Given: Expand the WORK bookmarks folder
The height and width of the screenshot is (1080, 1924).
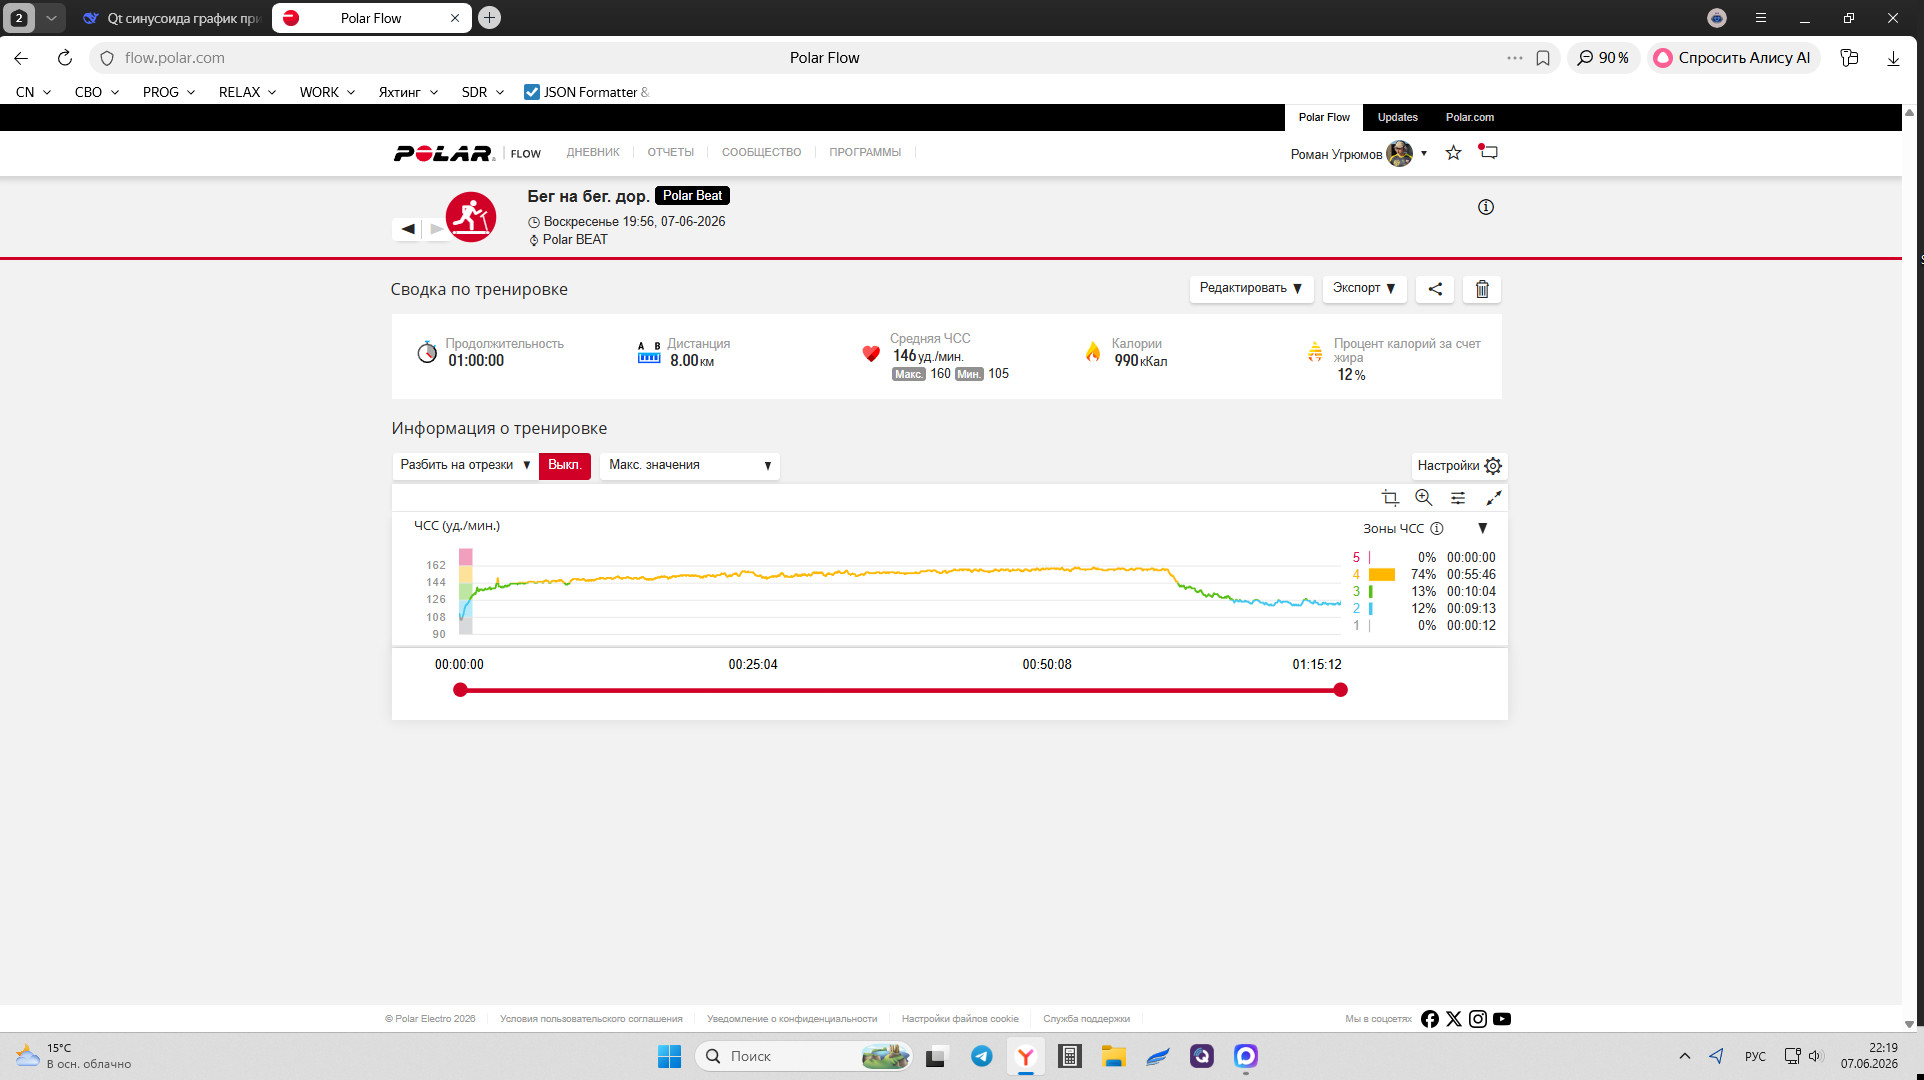Looking at the screenshot, I should click(x=327, y=92).
